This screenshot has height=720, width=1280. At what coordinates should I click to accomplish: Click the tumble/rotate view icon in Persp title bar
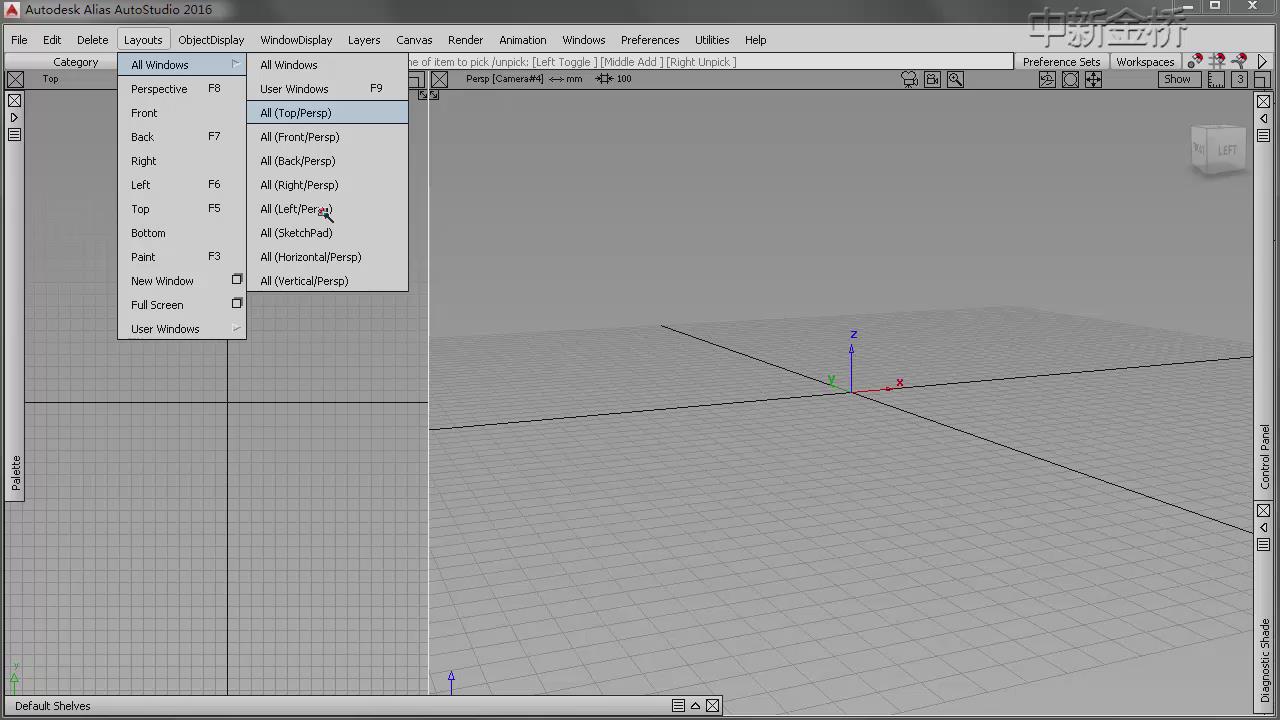pos(1047,79)
